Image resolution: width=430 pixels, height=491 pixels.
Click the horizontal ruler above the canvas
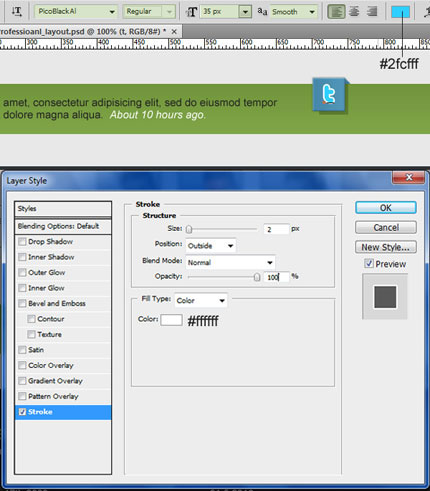click(215, 44)
